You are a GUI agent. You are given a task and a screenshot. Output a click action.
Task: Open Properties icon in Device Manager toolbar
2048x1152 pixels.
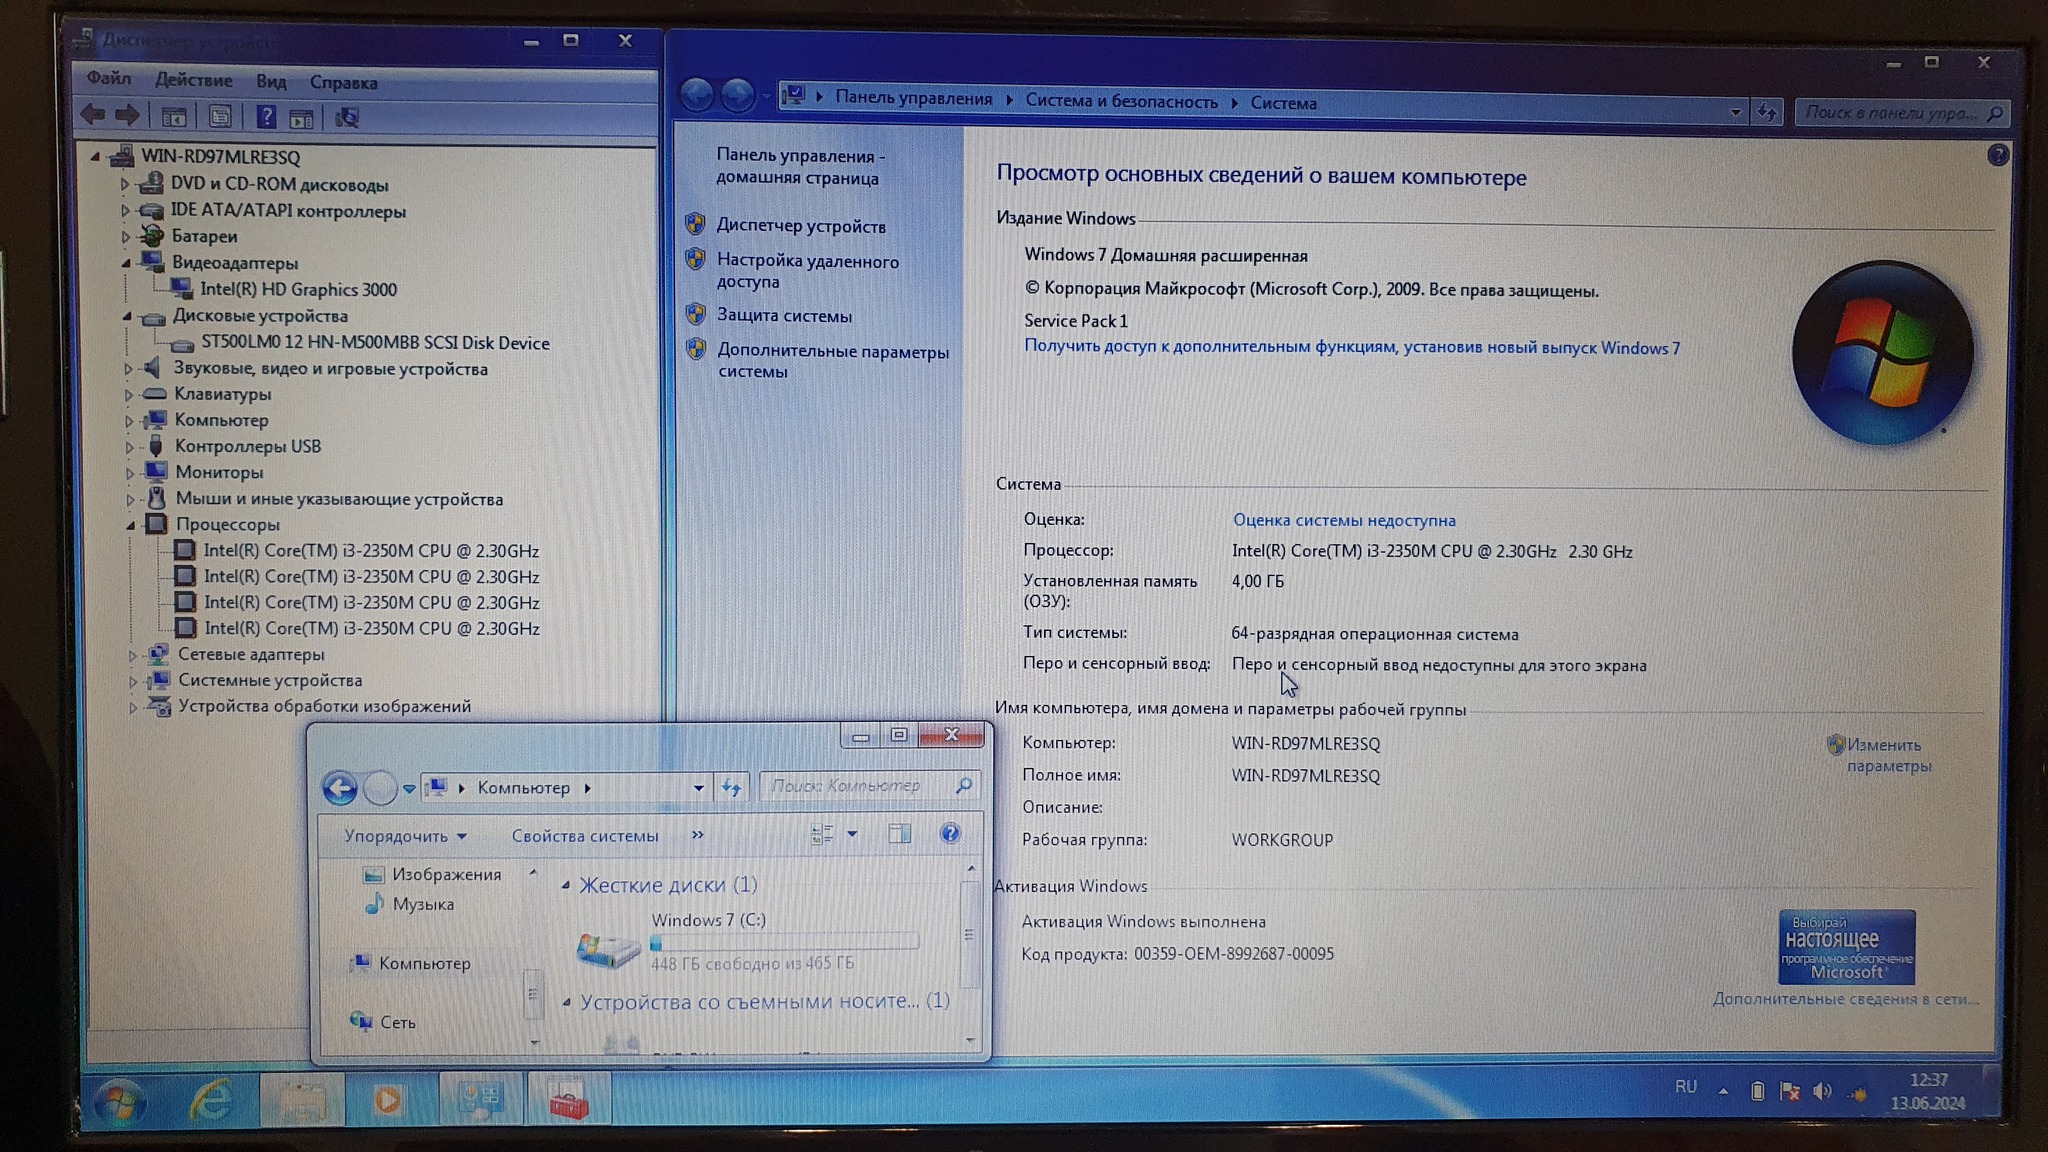coord(220,117)
